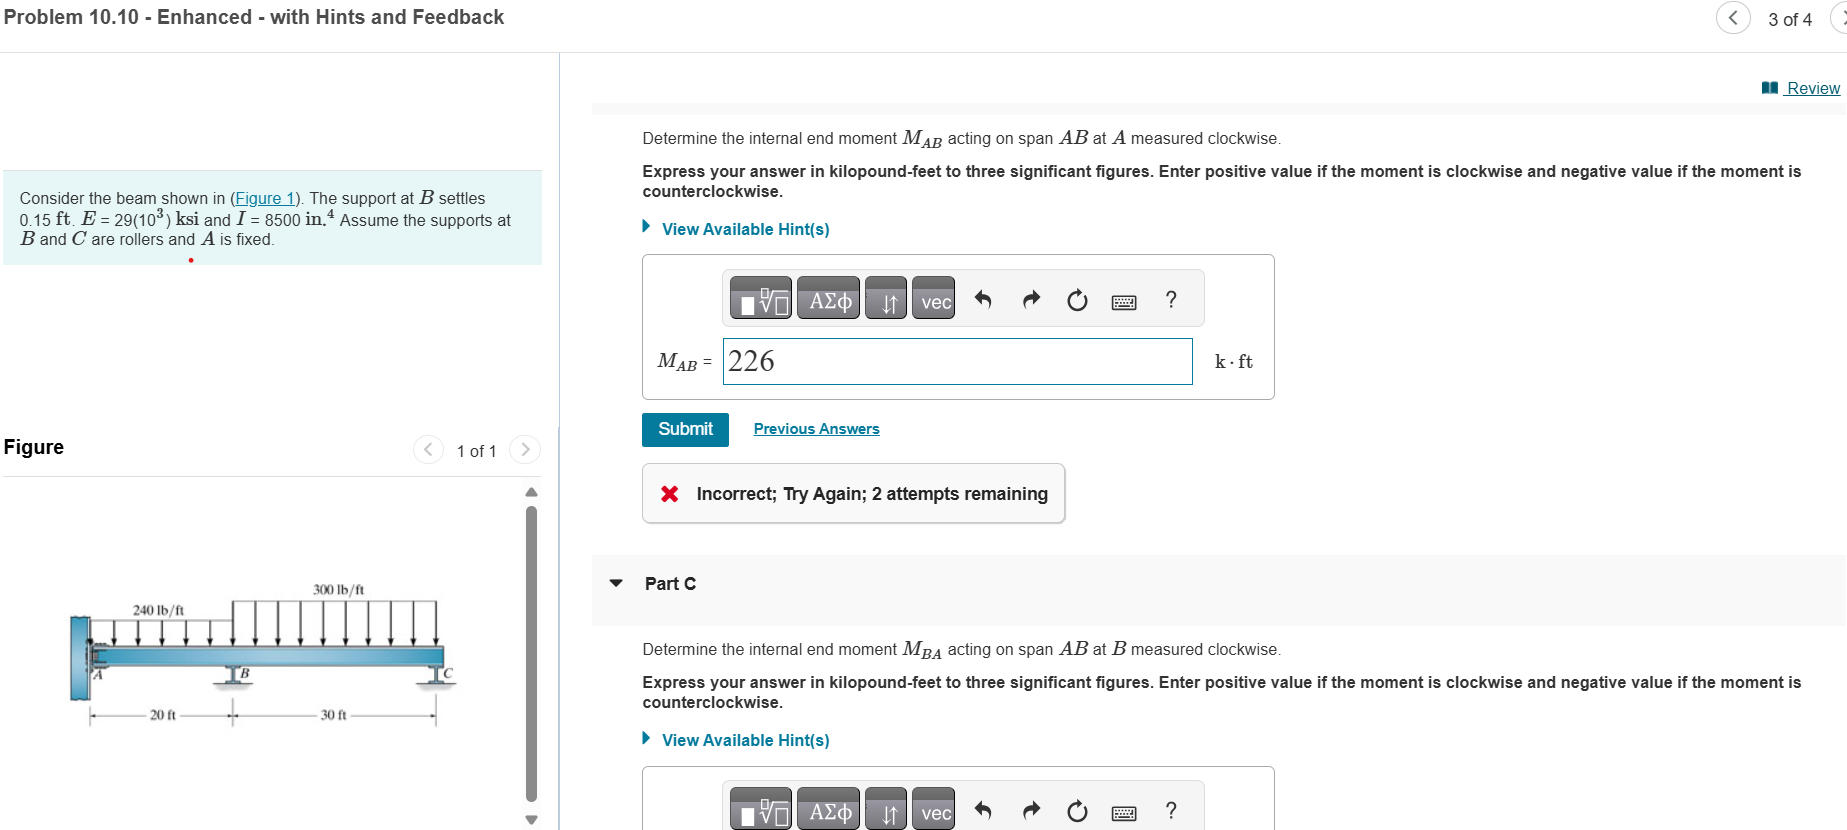1847x830 pixels.
Task: Click the '3 of 4' problem counter
Action: pyautogui.click(x=1789, y=19)
